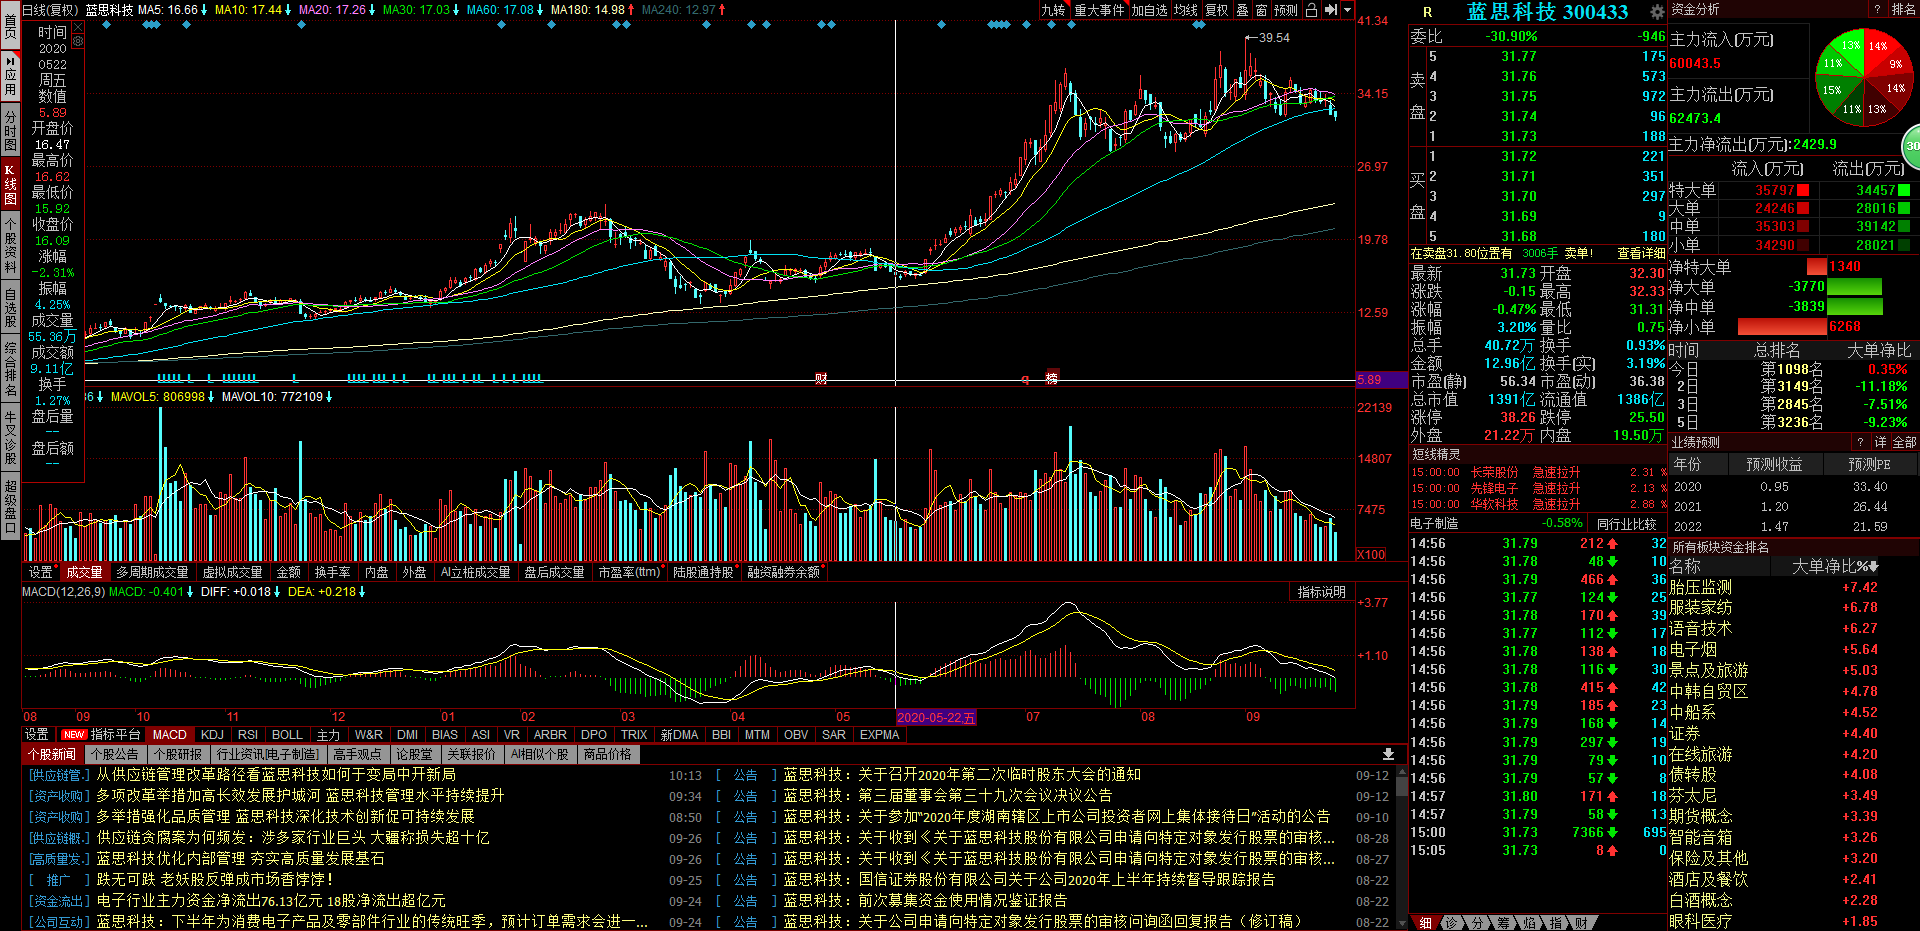
Task: Open 牛叉诊股 side tab
Action: pyautogui.click(x=10, y=437)
